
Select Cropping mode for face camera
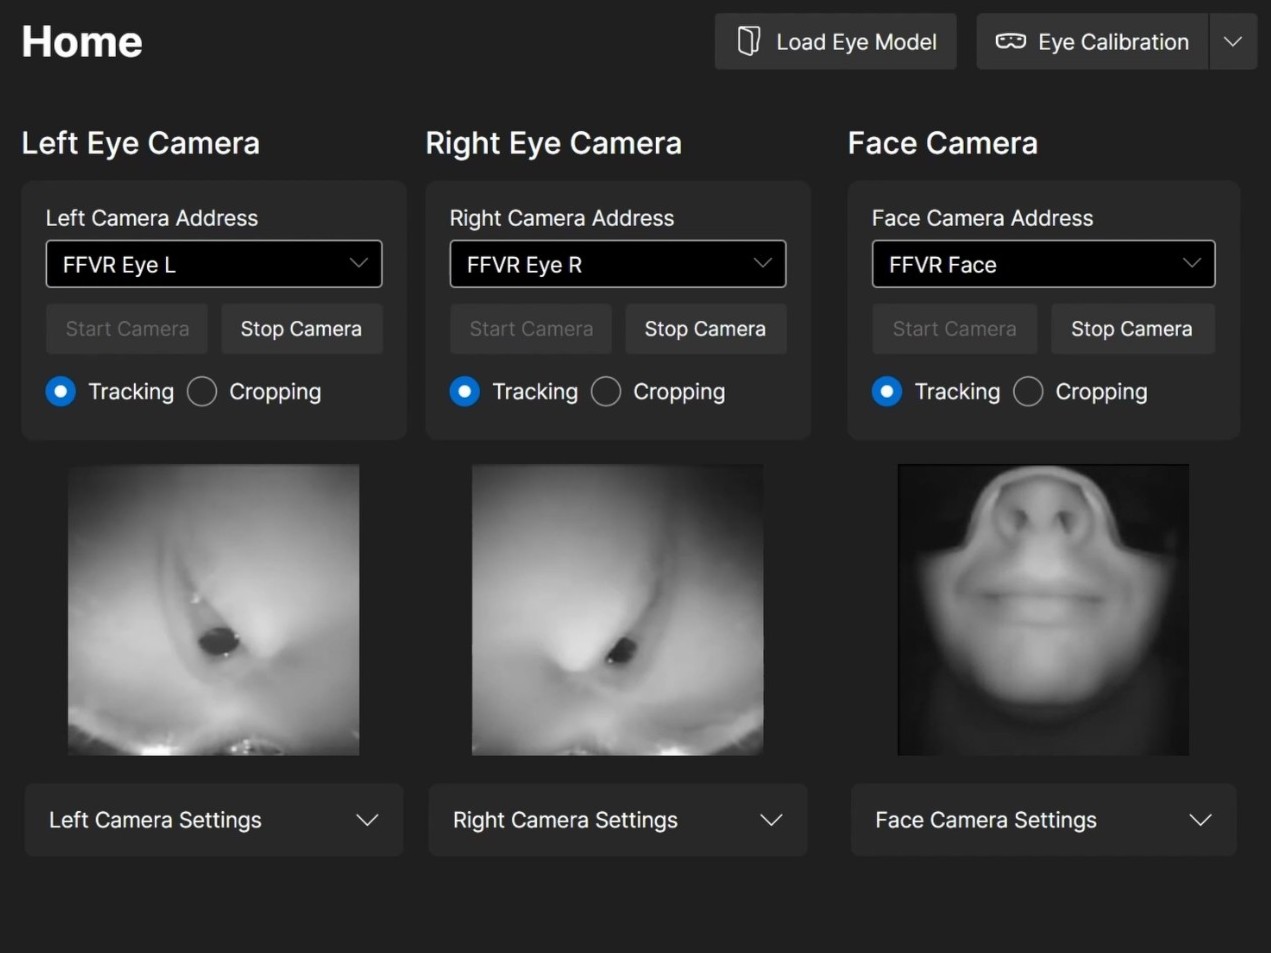[1029, 392]
